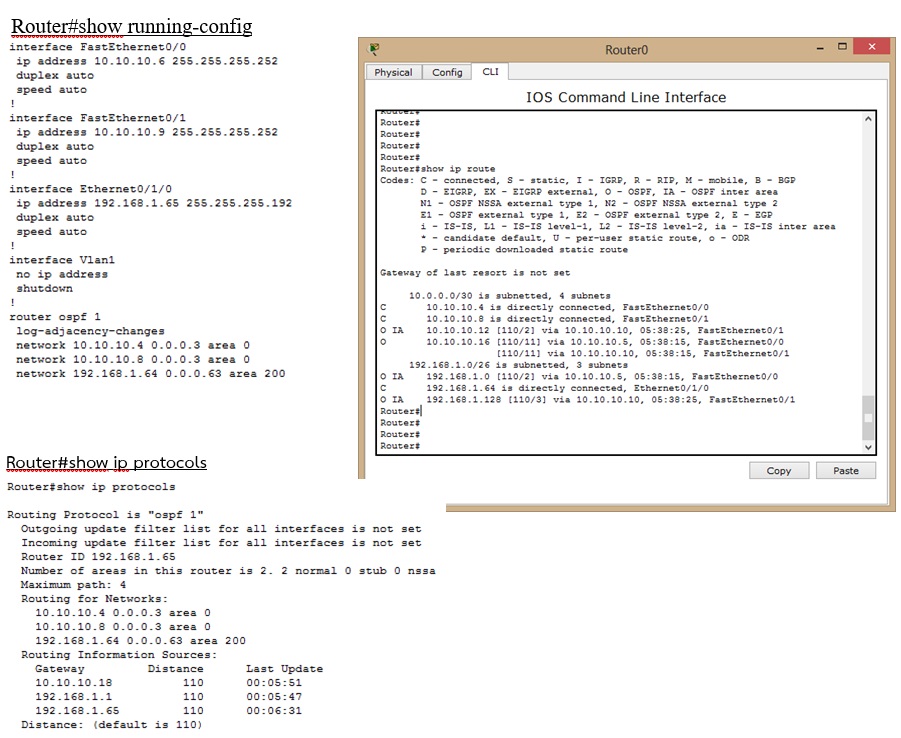Click 'ip address 10.10.10.9 255.255.255.252'
Screen dimensions: 901x738
(147, 132)
